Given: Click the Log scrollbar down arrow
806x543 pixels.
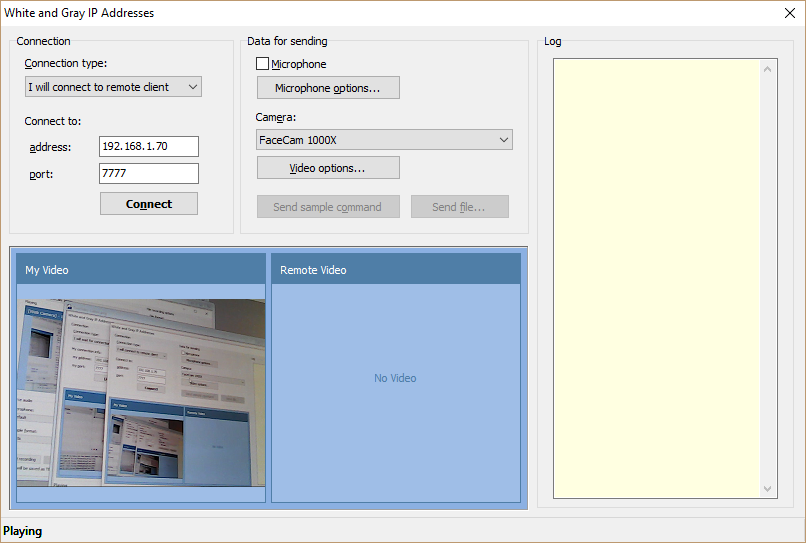Looking at the screenshot, I should tap(768, 489).
